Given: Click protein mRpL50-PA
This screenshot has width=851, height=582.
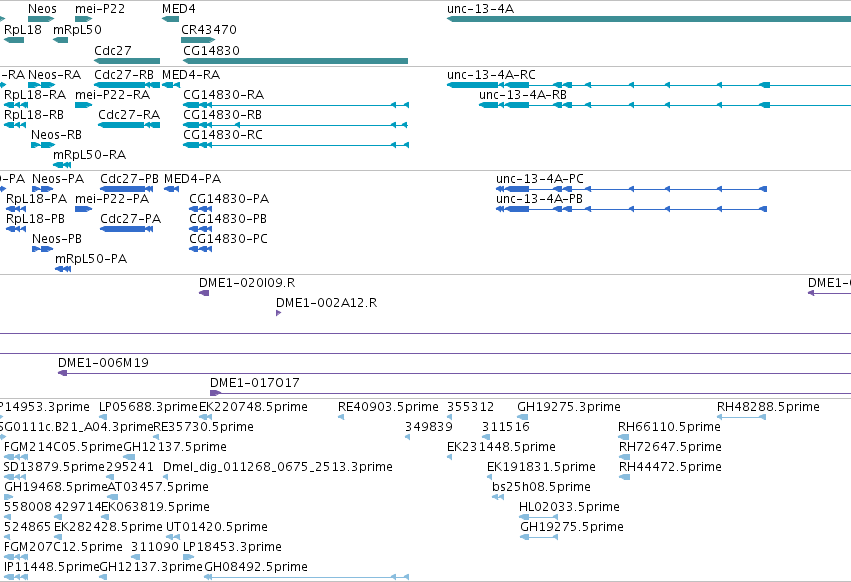Looking at the screenshot, I should (x=63, y=269).
